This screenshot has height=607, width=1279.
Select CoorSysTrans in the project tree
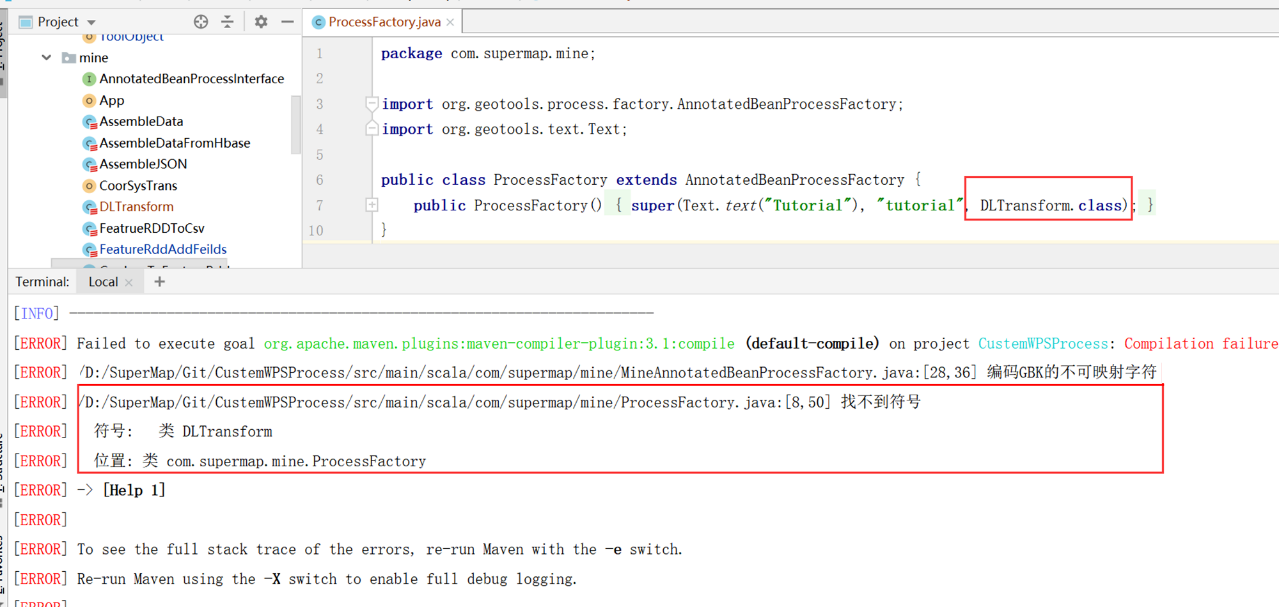click(x=138, y=186)
